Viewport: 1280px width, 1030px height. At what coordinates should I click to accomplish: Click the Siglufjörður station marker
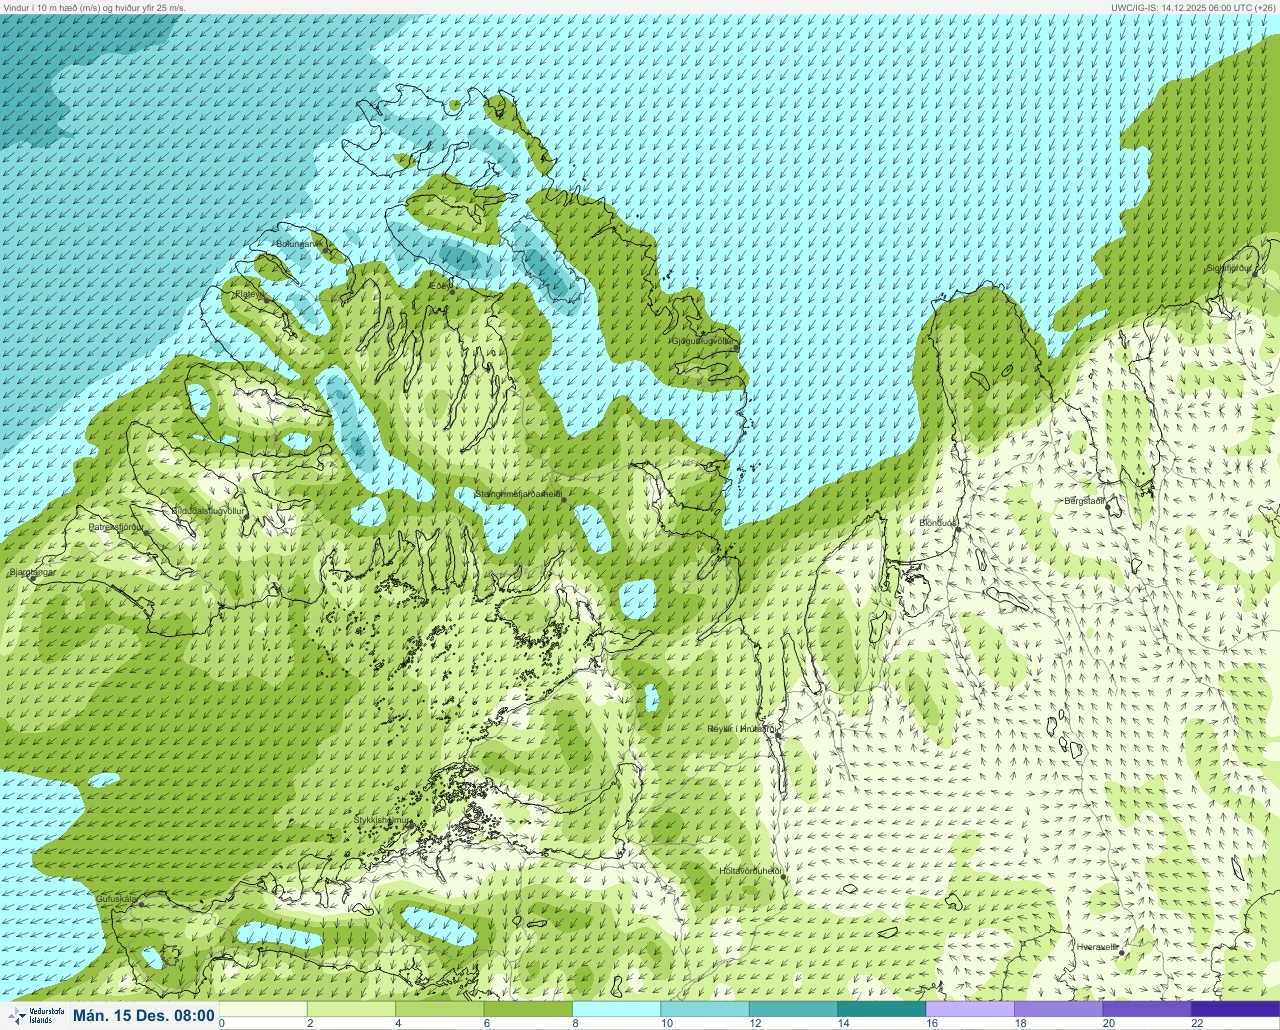tap(1257, 273)
